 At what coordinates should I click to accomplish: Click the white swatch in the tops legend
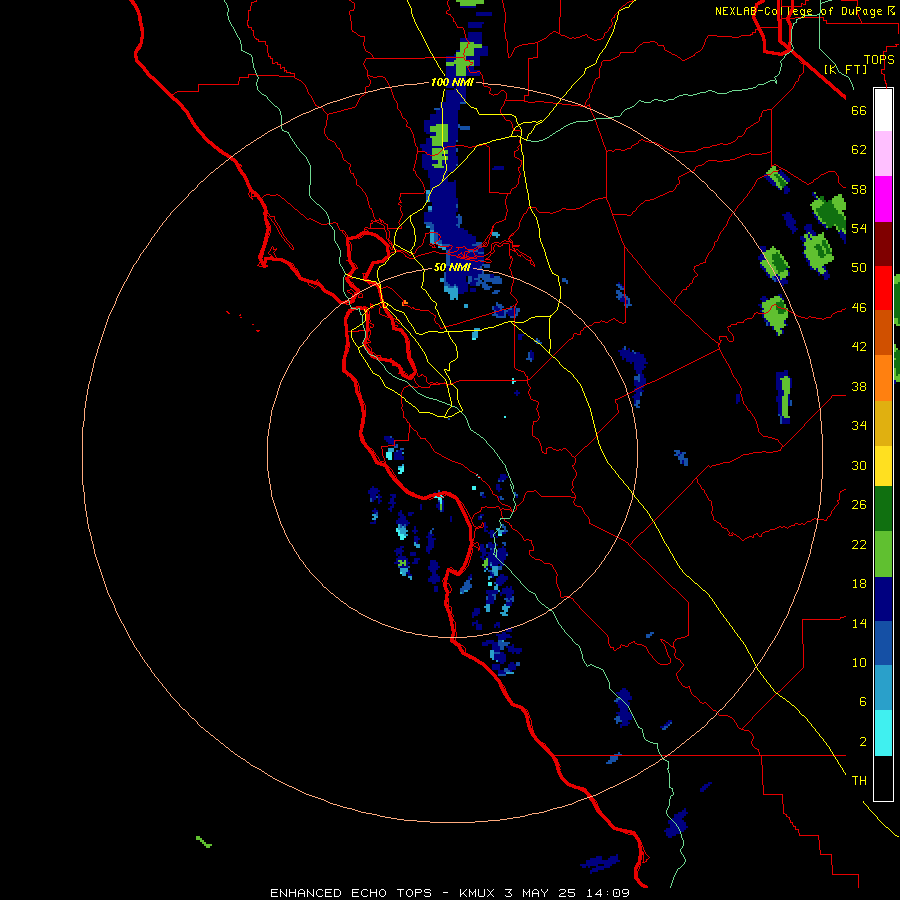click(883, 110)
